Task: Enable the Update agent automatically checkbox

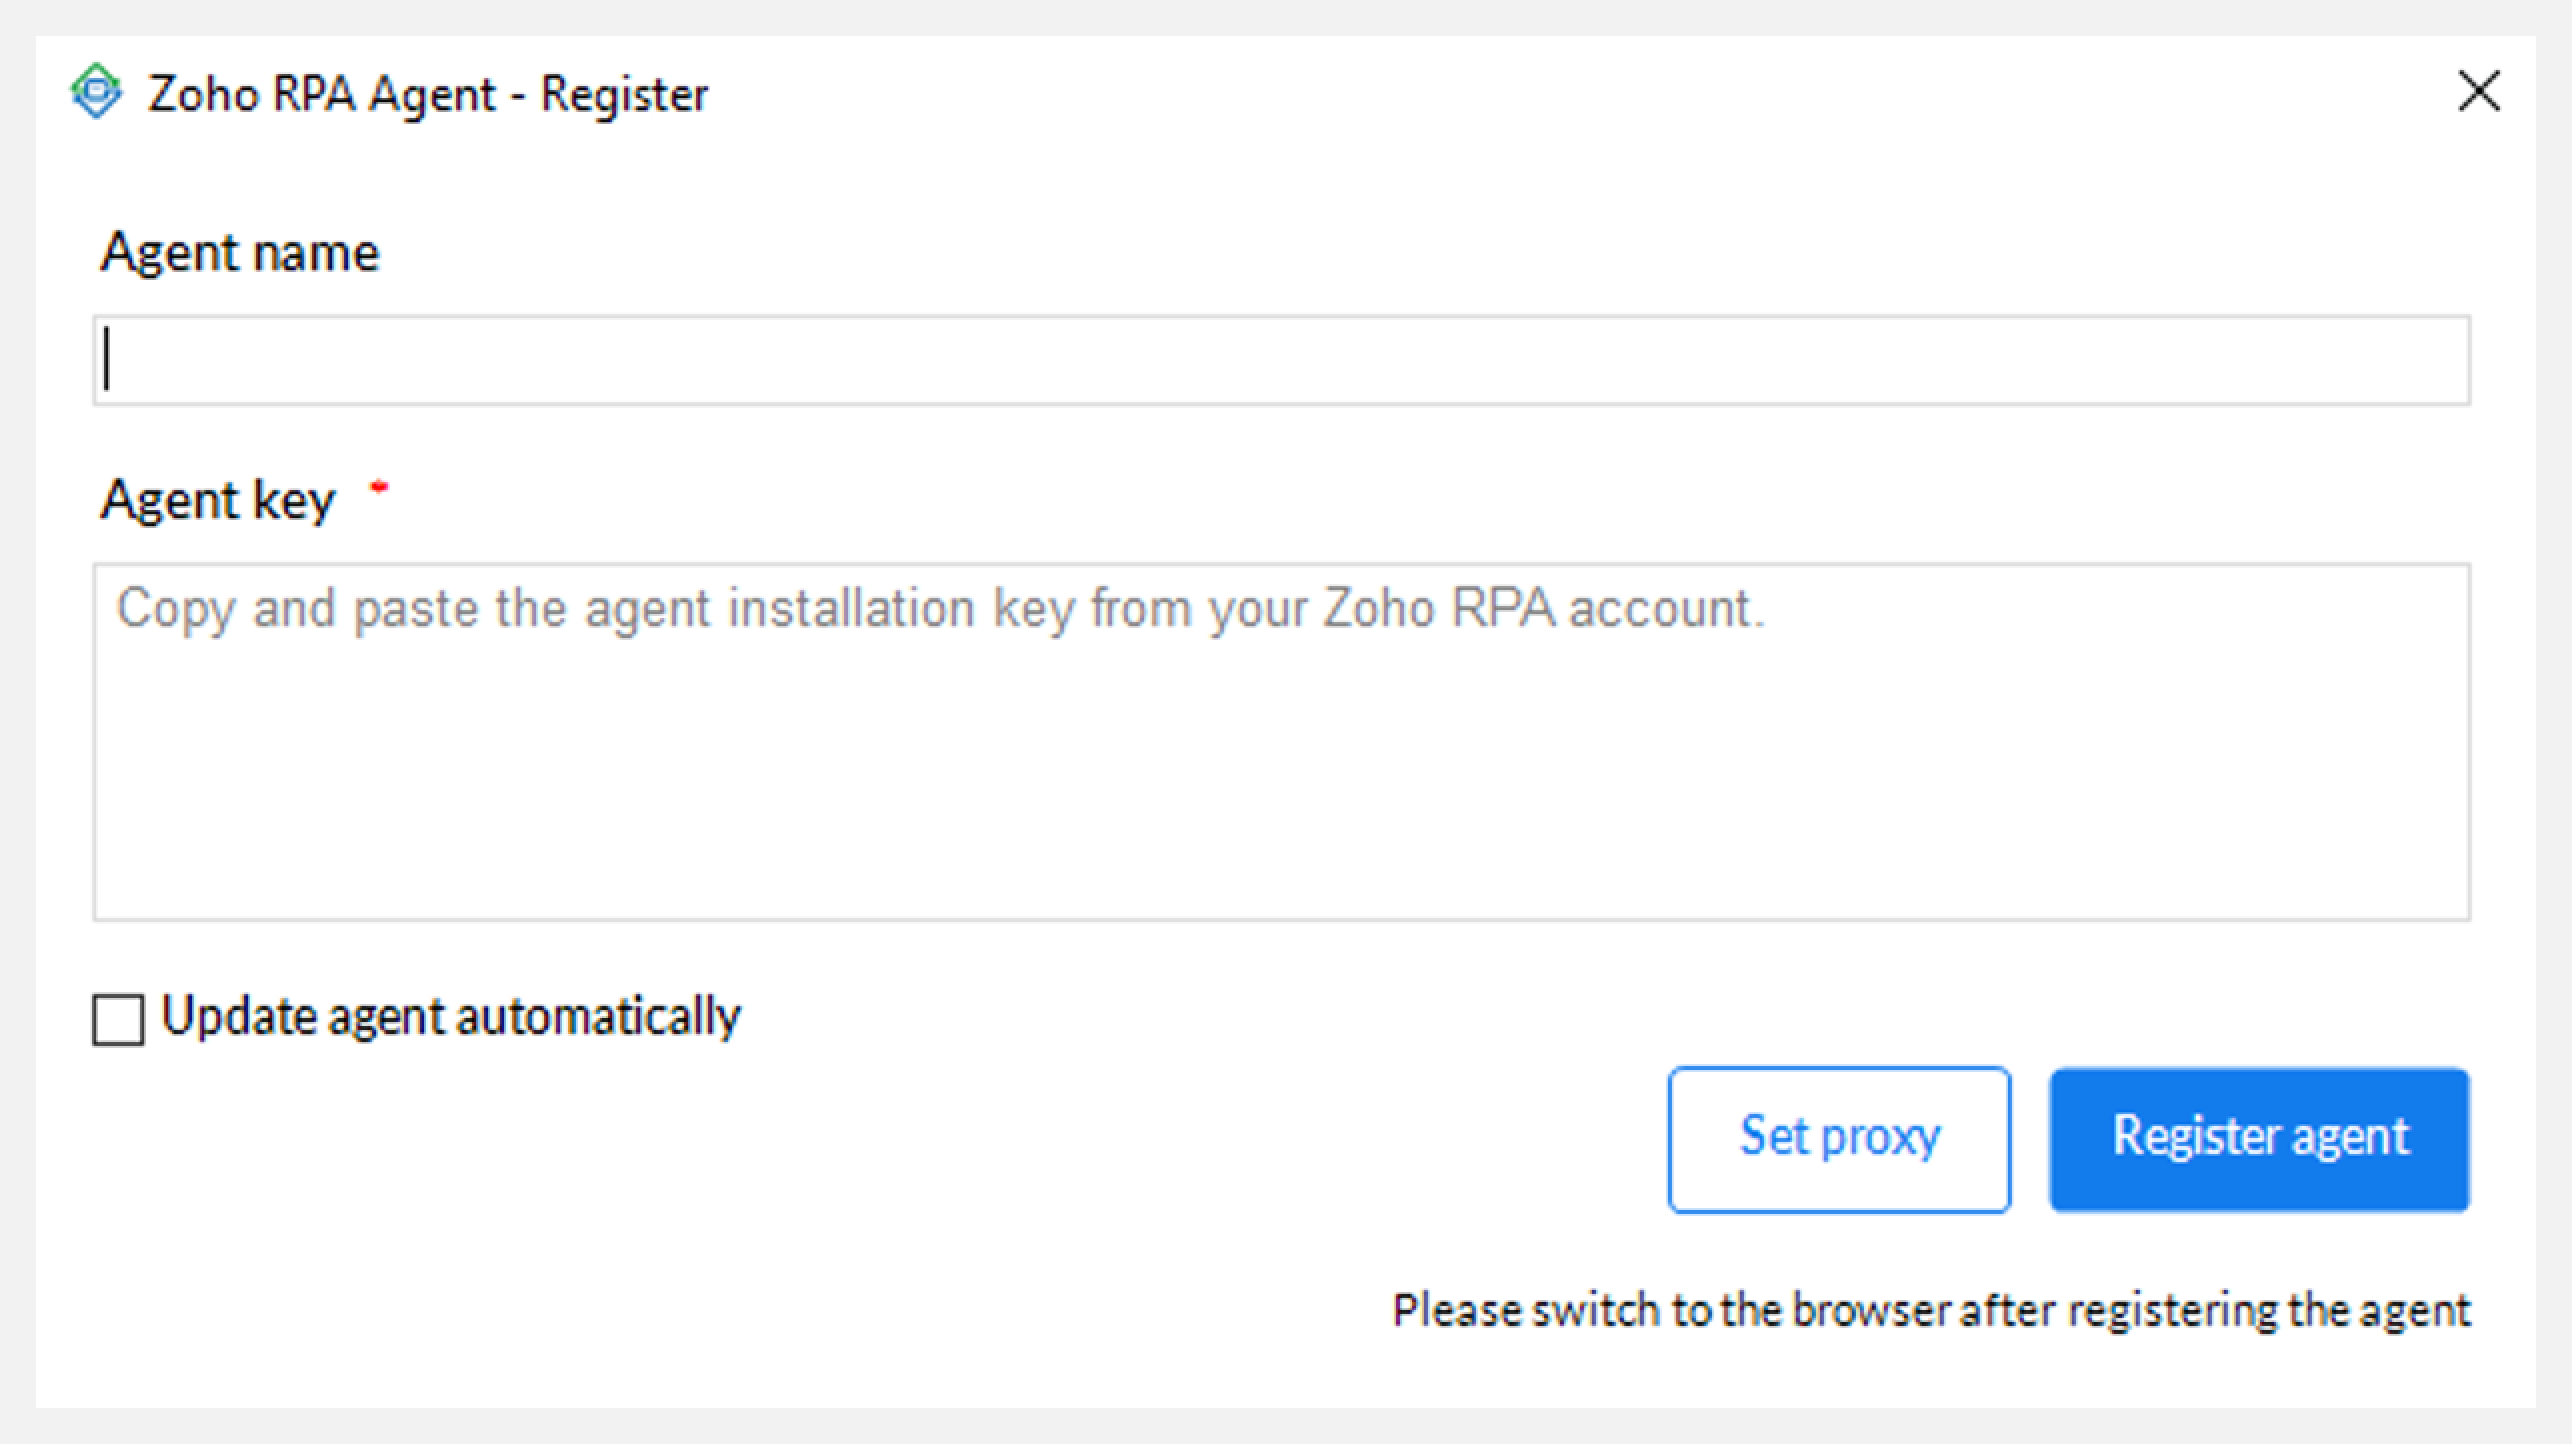Action: tap(118, 1019)
